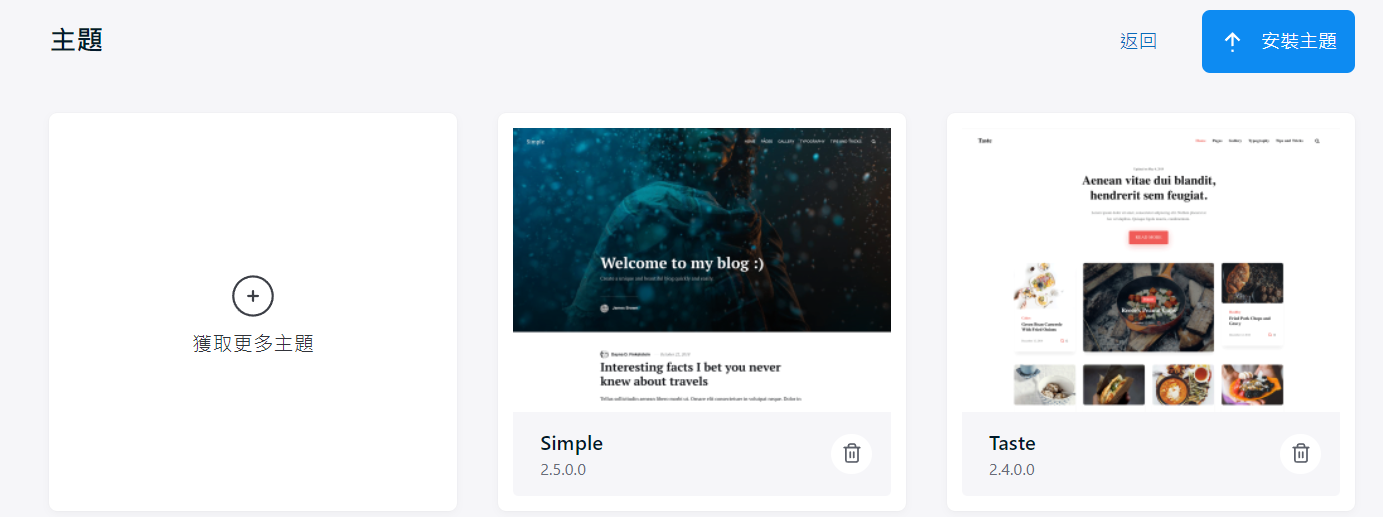Open the 獲取更多主題 text link
Image resolution: width=1383 pixels, height=517 pixels.
pyautogui.click(x=253, y=344)
